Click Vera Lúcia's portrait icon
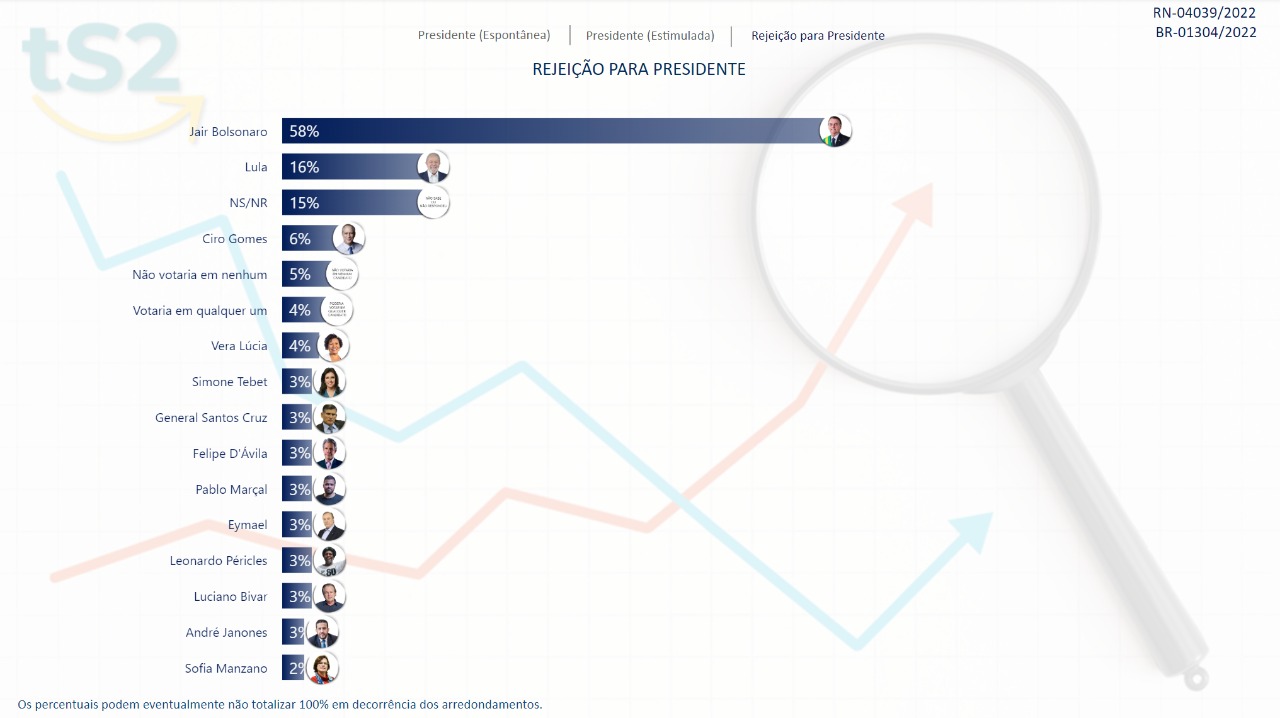The image size is (1280, 718). tap(333, 346)
